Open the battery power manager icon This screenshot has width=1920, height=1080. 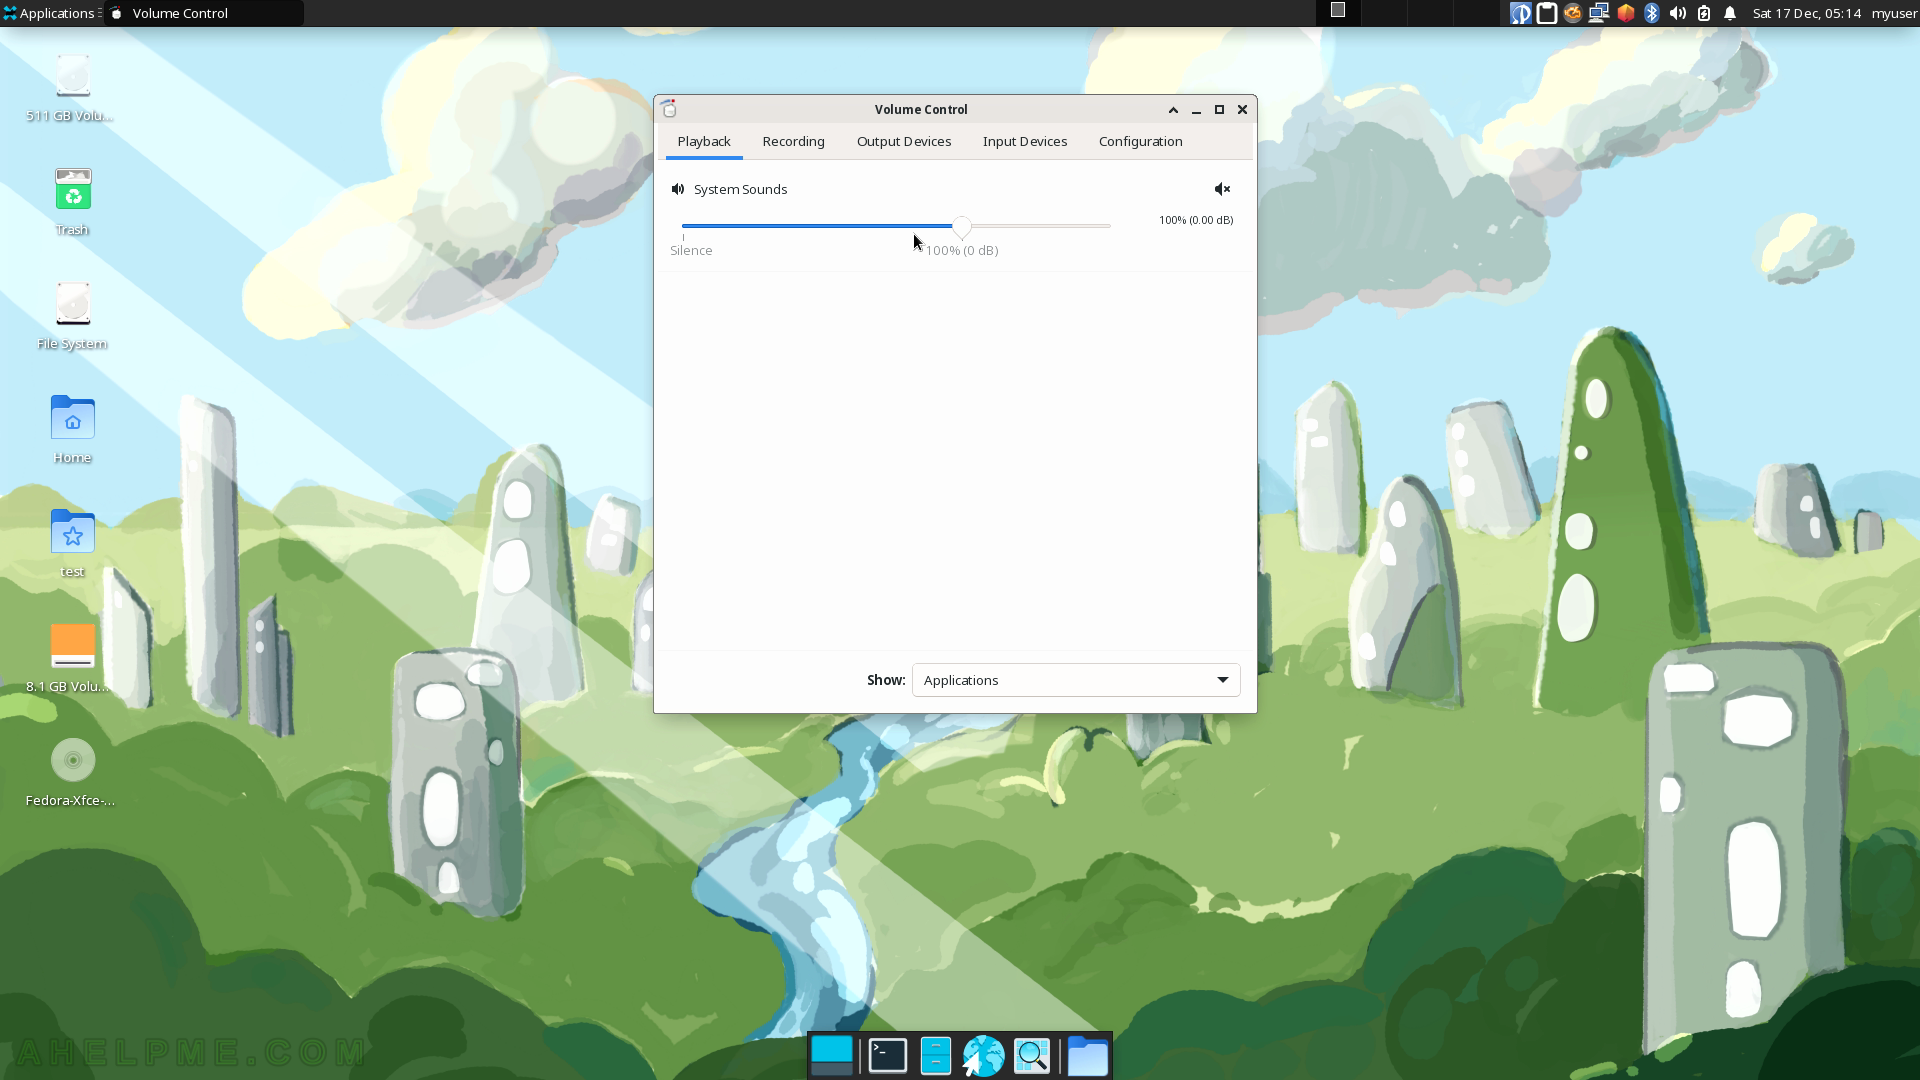[1704, 13]
